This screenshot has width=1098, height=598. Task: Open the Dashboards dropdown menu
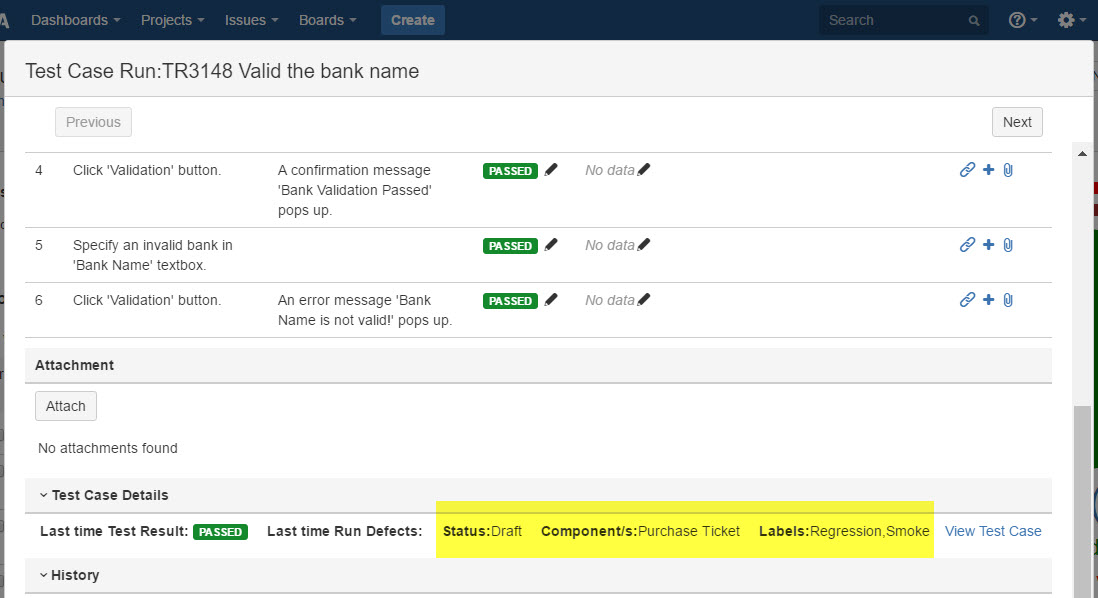[x=75, y=20]
